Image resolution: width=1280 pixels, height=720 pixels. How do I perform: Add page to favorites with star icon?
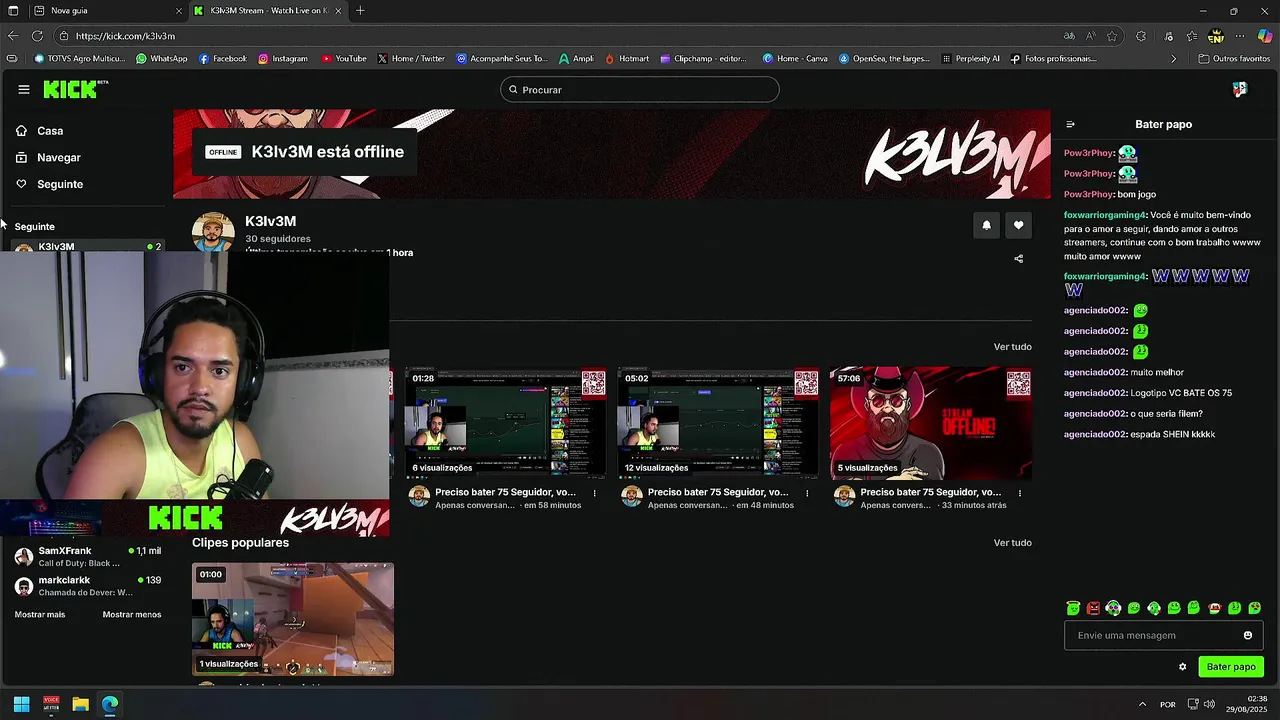click(1112, 36)
